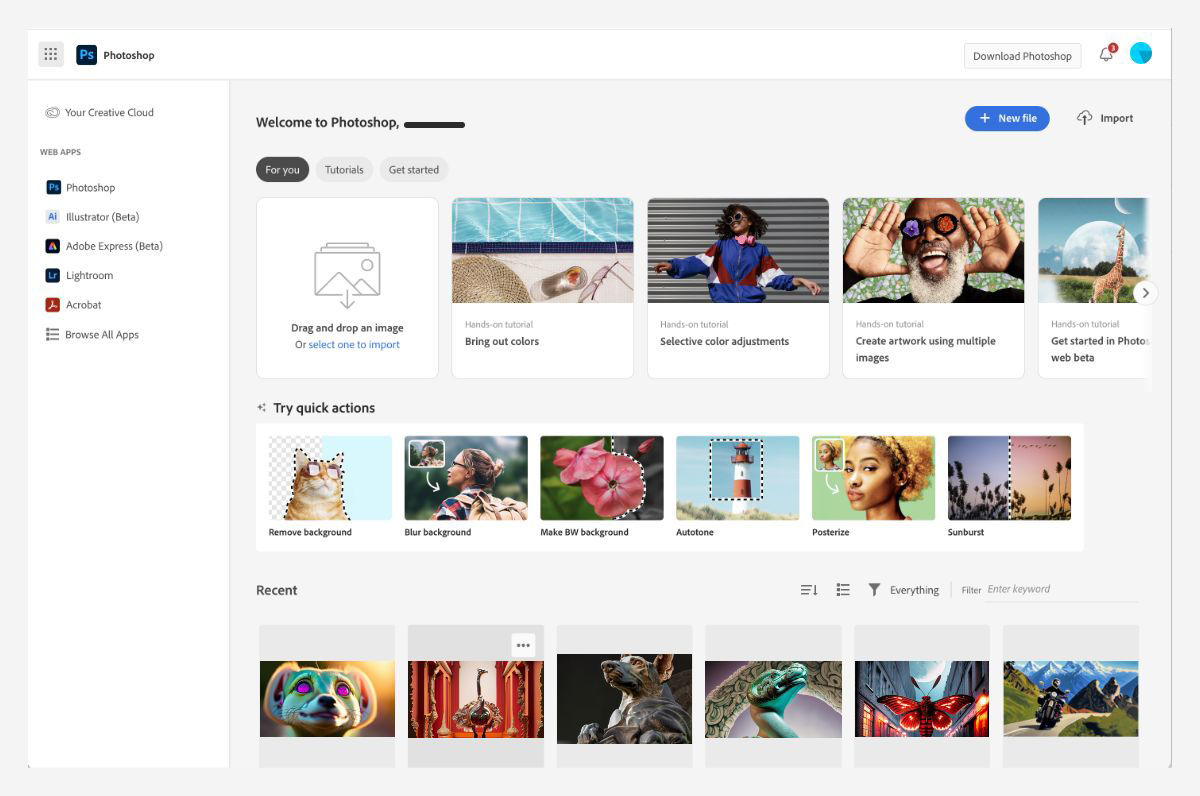The height and width of the screenshot is (796, 1200).
Task: Open the Everything filter dropdown
Action: coord(913,590)
